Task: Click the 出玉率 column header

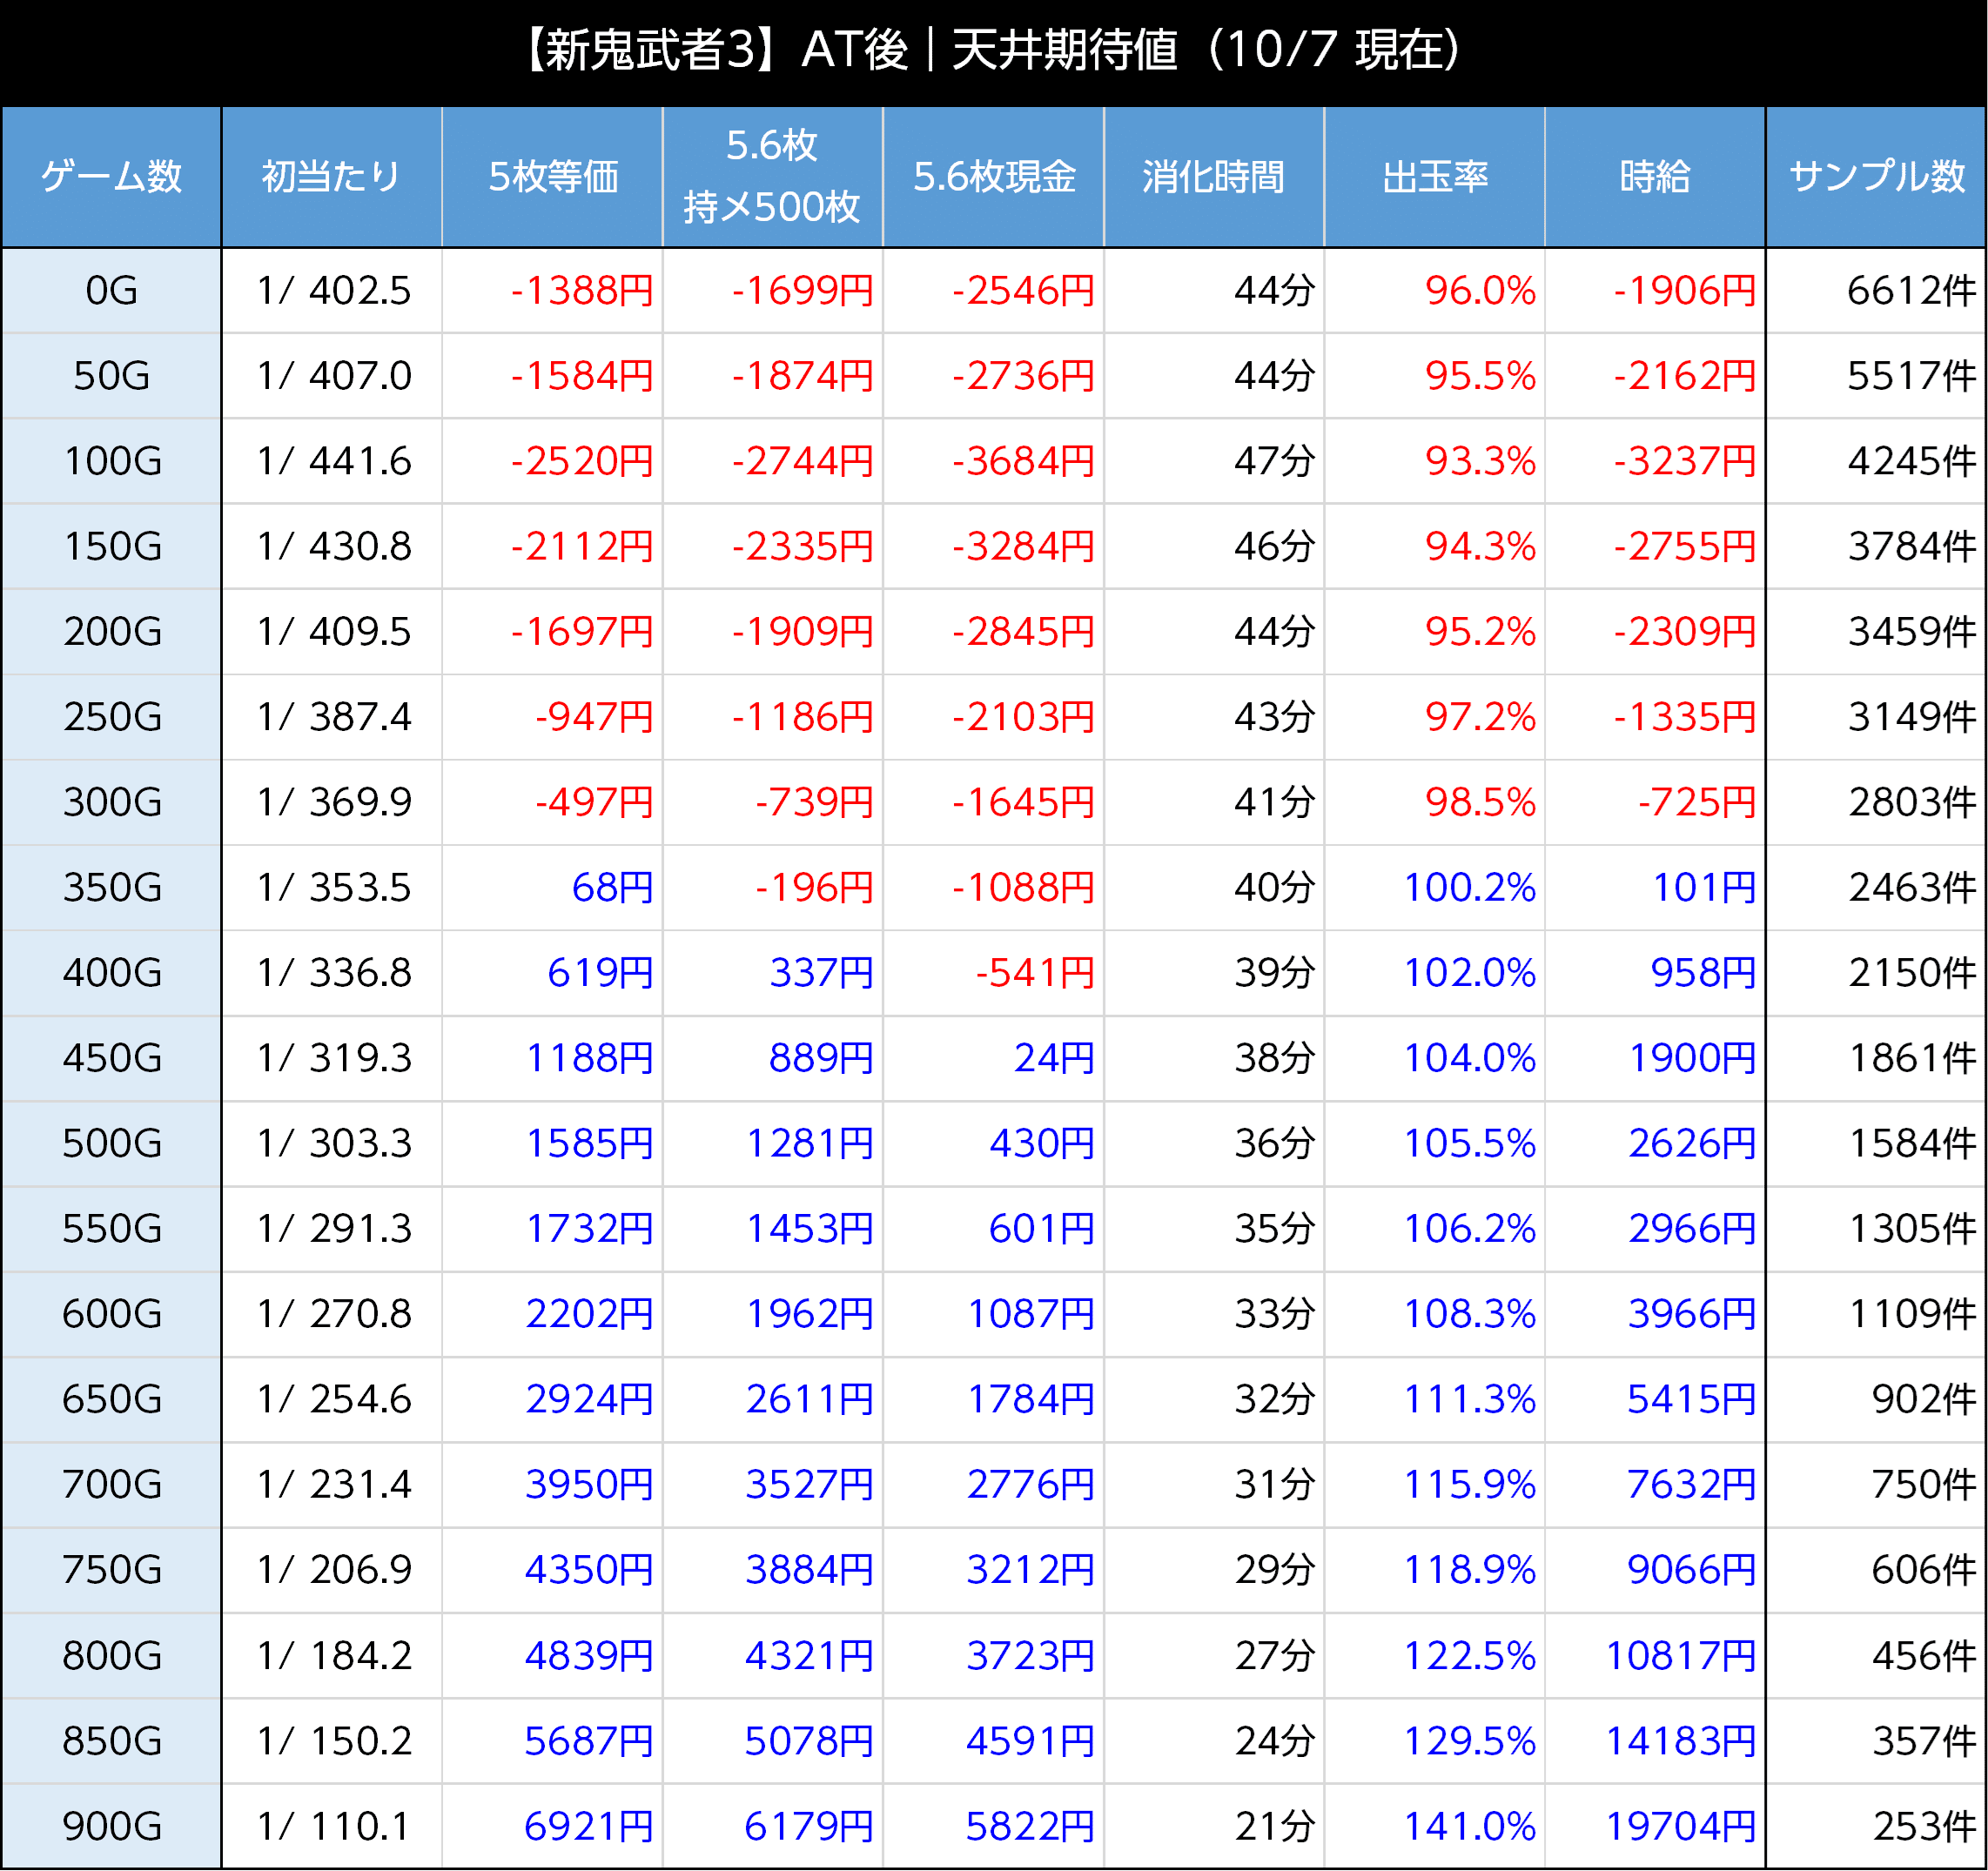Action: pyautogui.click(x=1435, y=177)
